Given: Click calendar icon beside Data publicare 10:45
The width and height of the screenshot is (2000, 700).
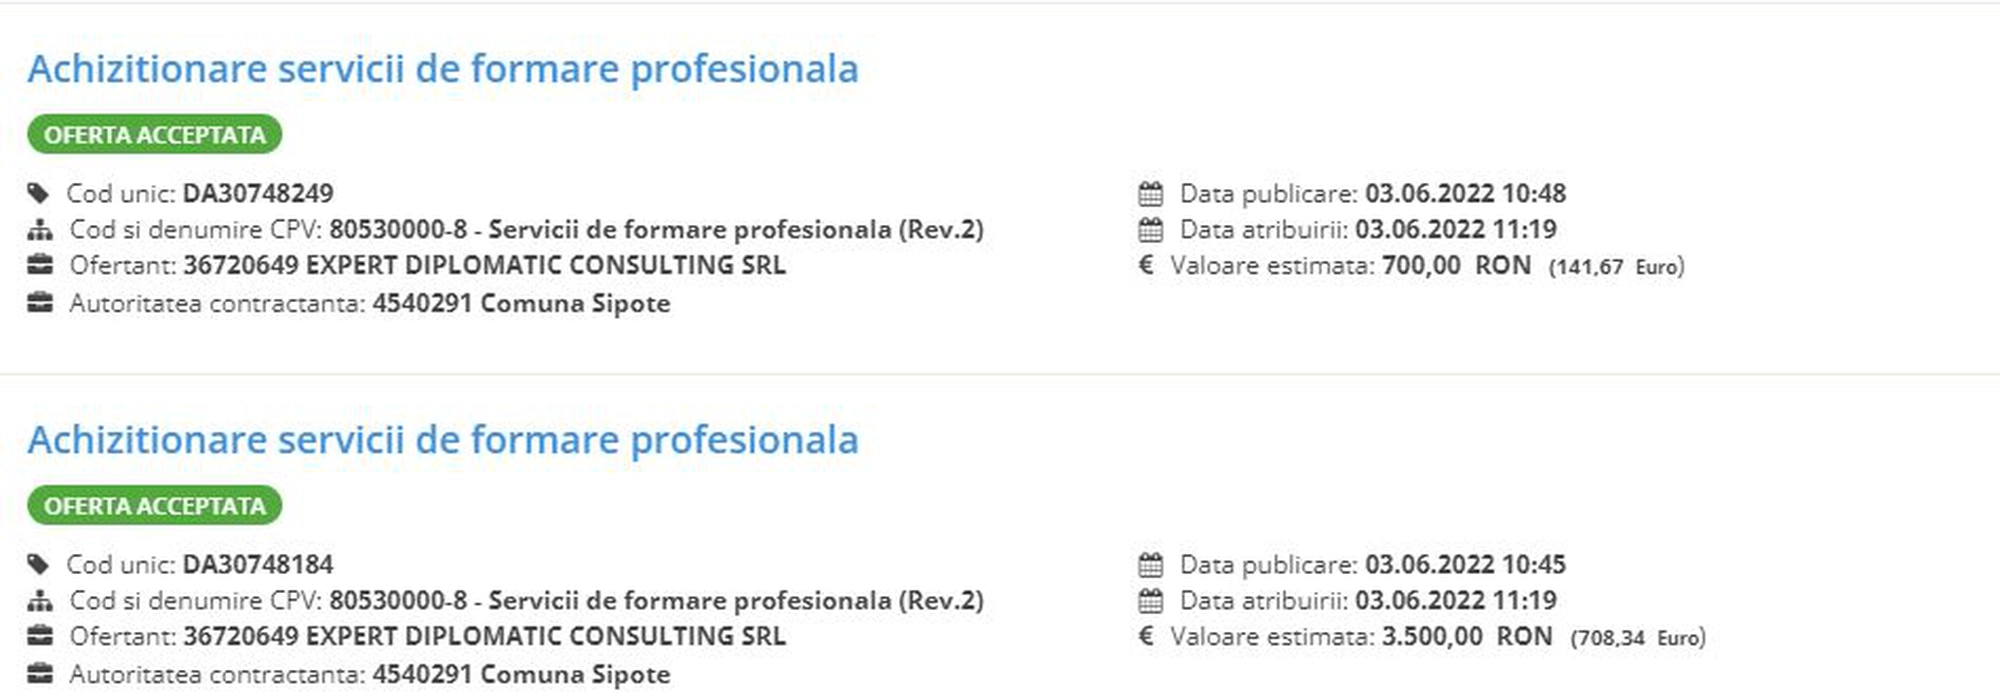Looking at the screenshot, I should tap(1151, 565).
